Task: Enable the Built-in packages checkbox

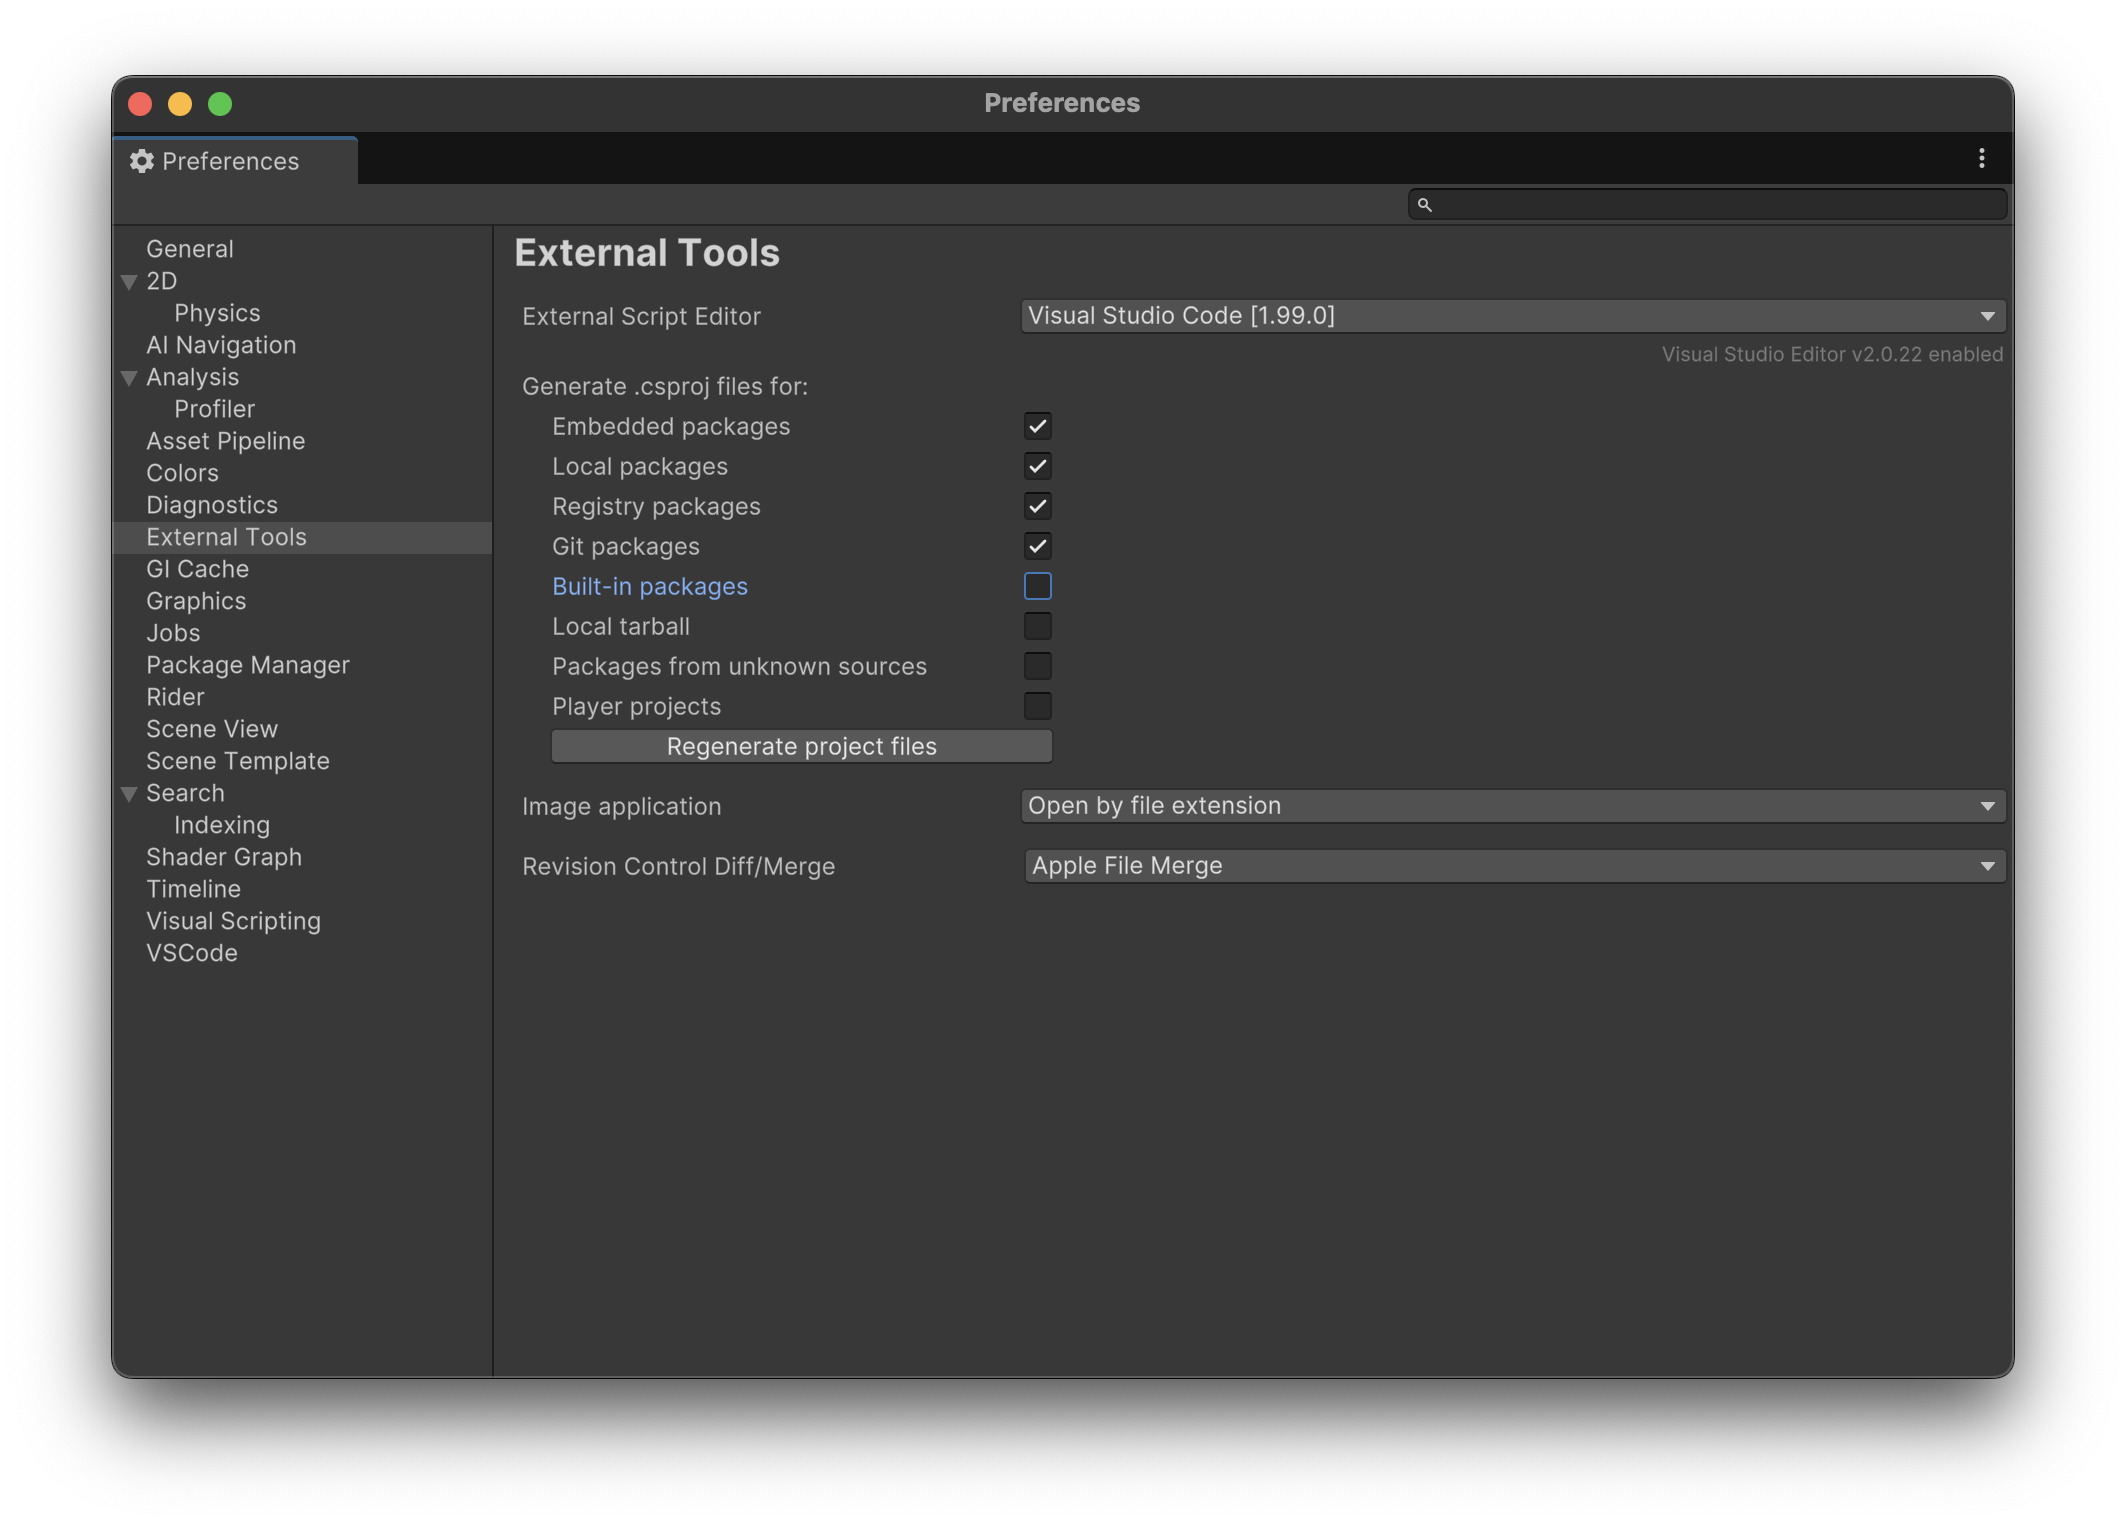Action: [1037, 586]
